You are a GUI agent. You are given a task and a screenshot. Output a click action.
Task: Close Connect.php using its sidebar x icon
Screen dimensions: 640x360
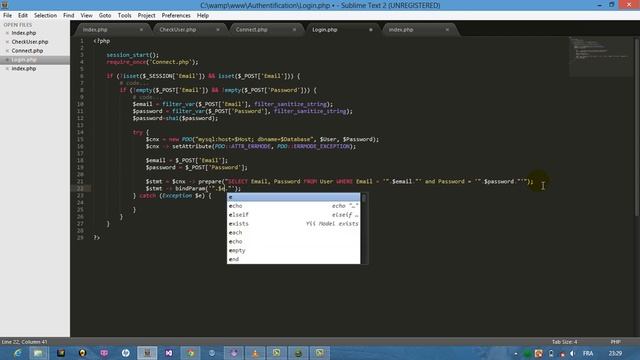7,51
